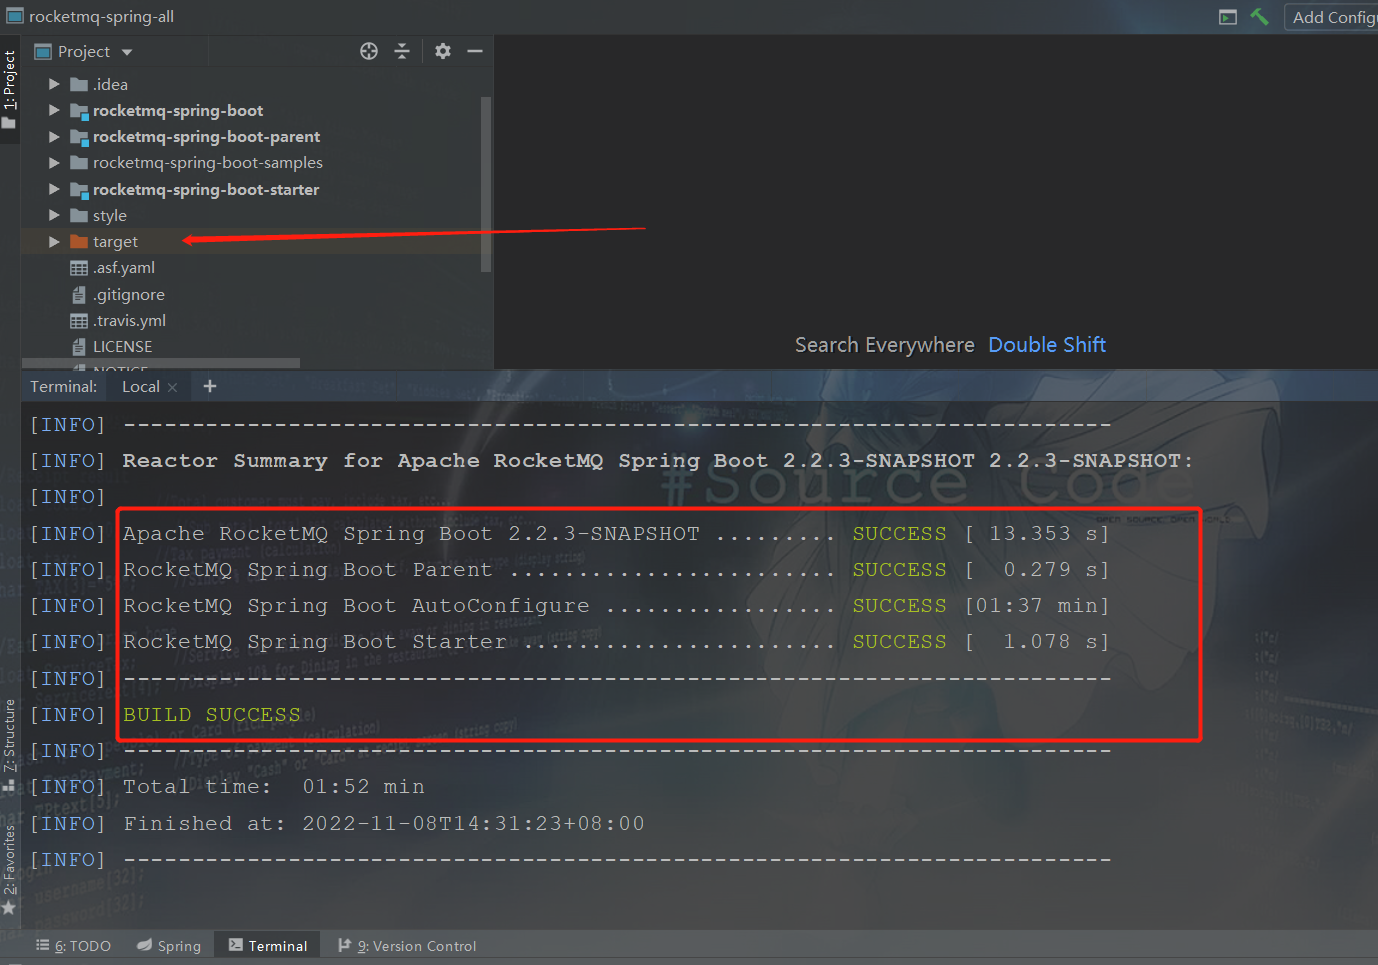Close the Local terminal tab
Image resolution: width=1378 pixels, height=965 pixels.
(x=170, y=386)
